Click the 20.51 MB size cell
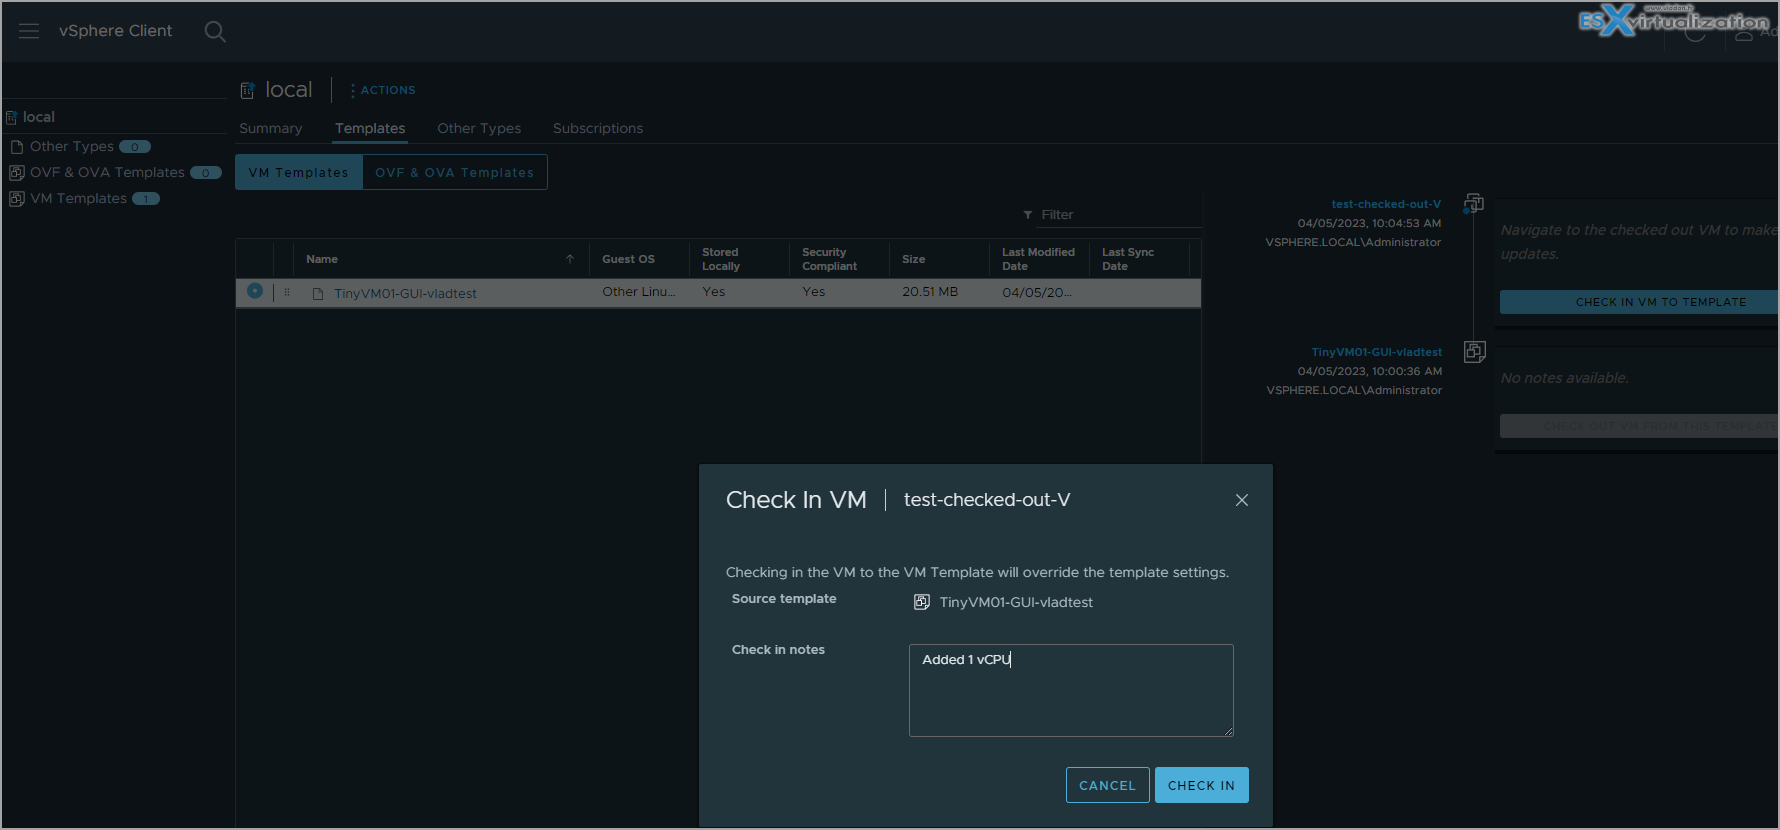1780x830 pixels. pos(930,292)
